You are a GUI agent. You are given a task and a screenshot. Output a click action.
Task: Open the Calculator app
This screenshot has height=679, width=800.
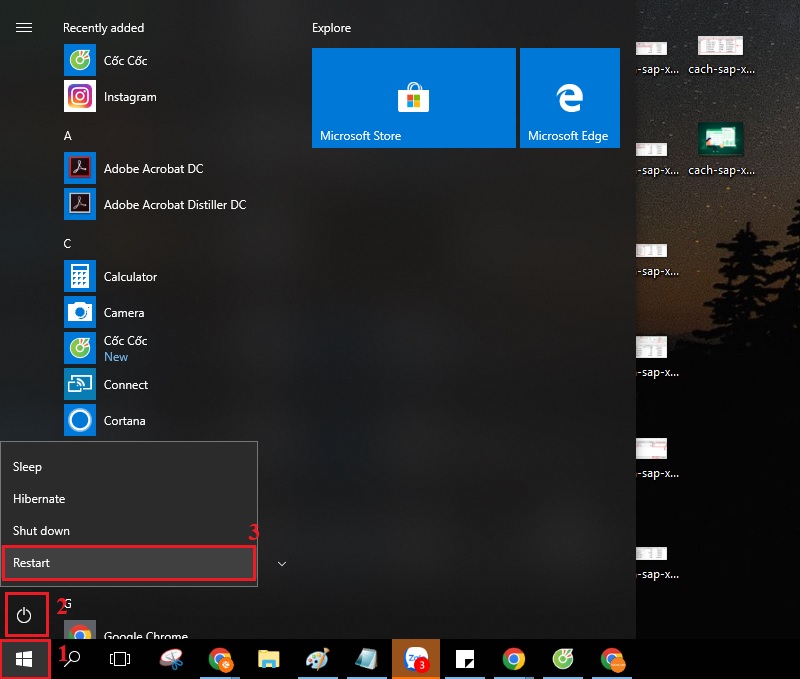[x=130, y=277]
